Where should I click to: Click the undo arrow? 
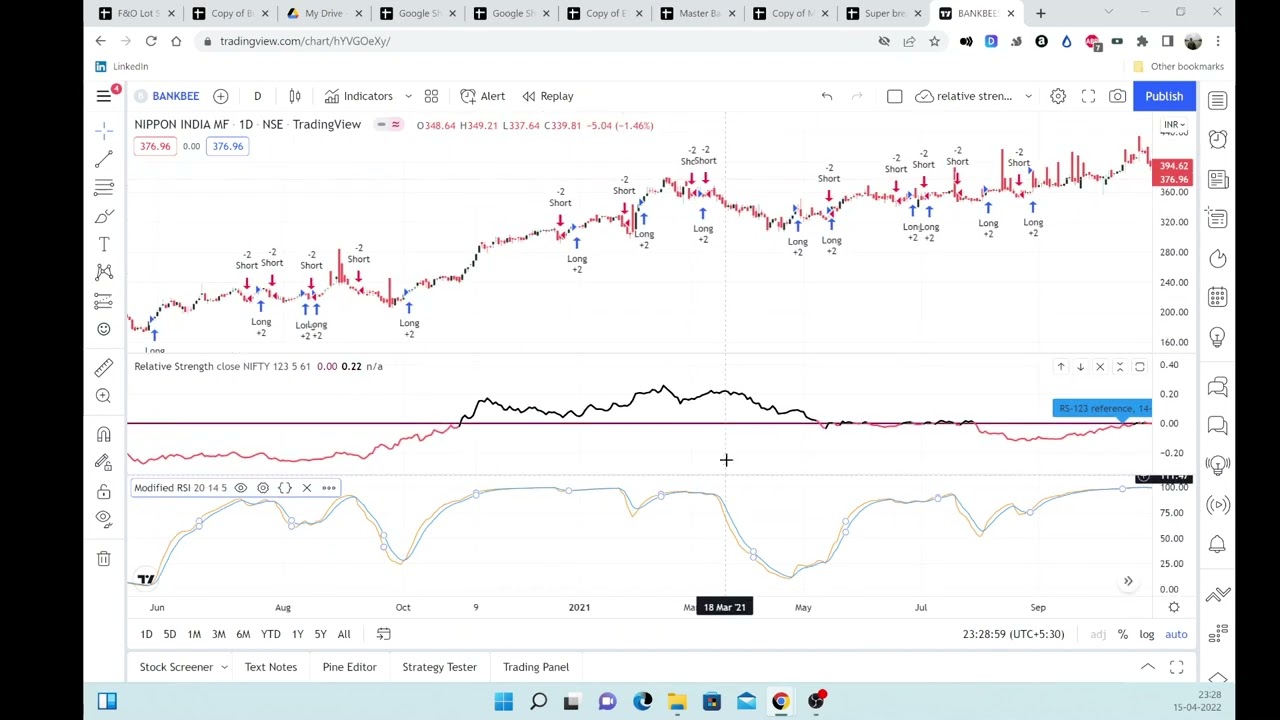point(827,96)
